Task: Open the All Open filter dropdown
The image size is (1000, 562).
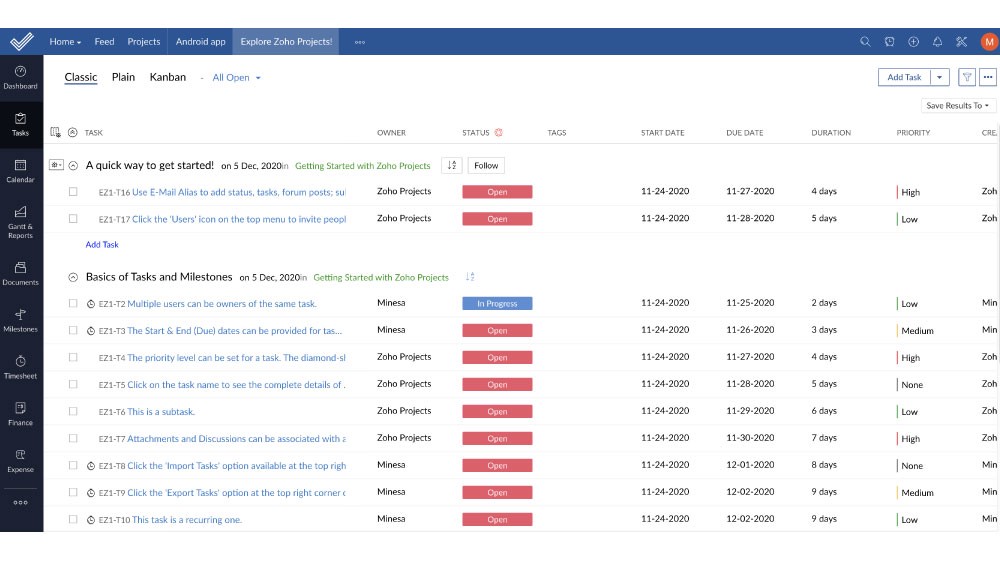Action: click(237, 78)
